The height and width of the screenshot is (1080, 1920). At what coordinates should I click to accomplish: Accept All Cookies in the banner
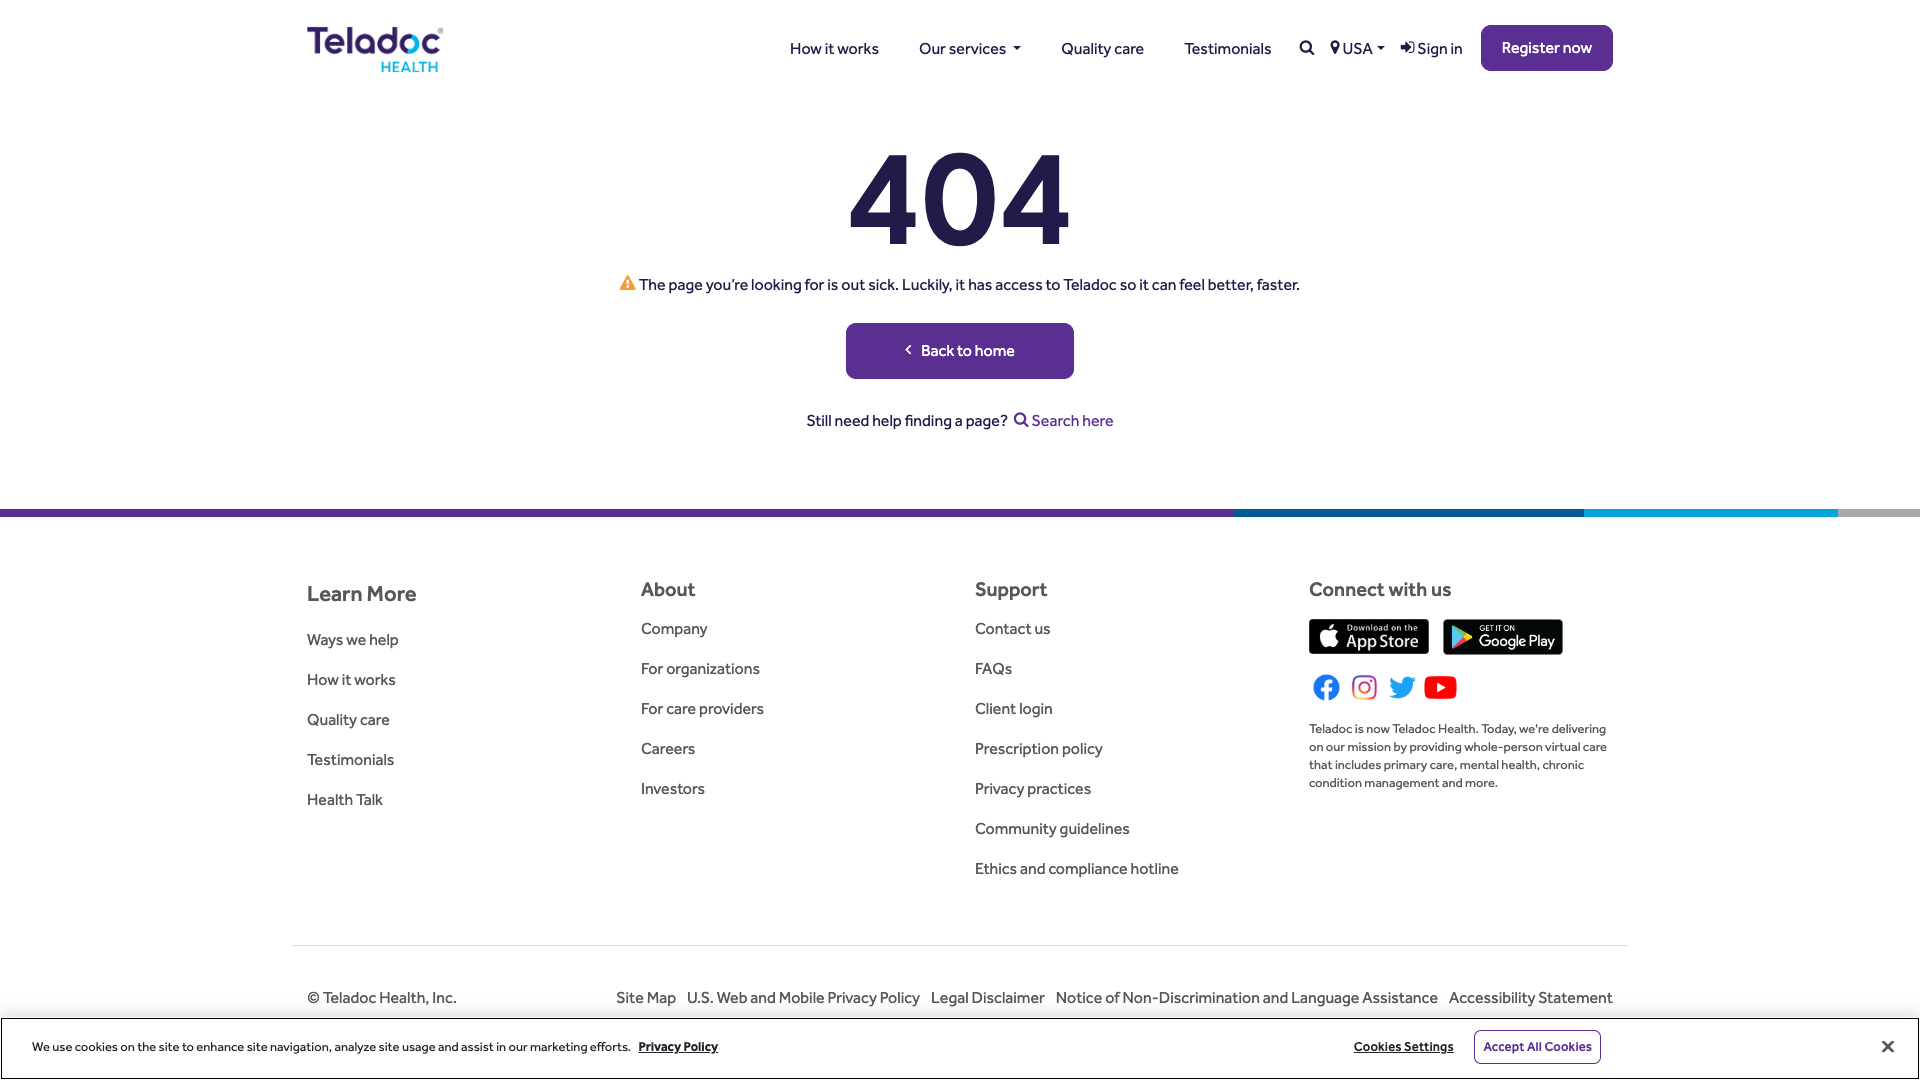pyautogui.click(x=1537, y=1046)
